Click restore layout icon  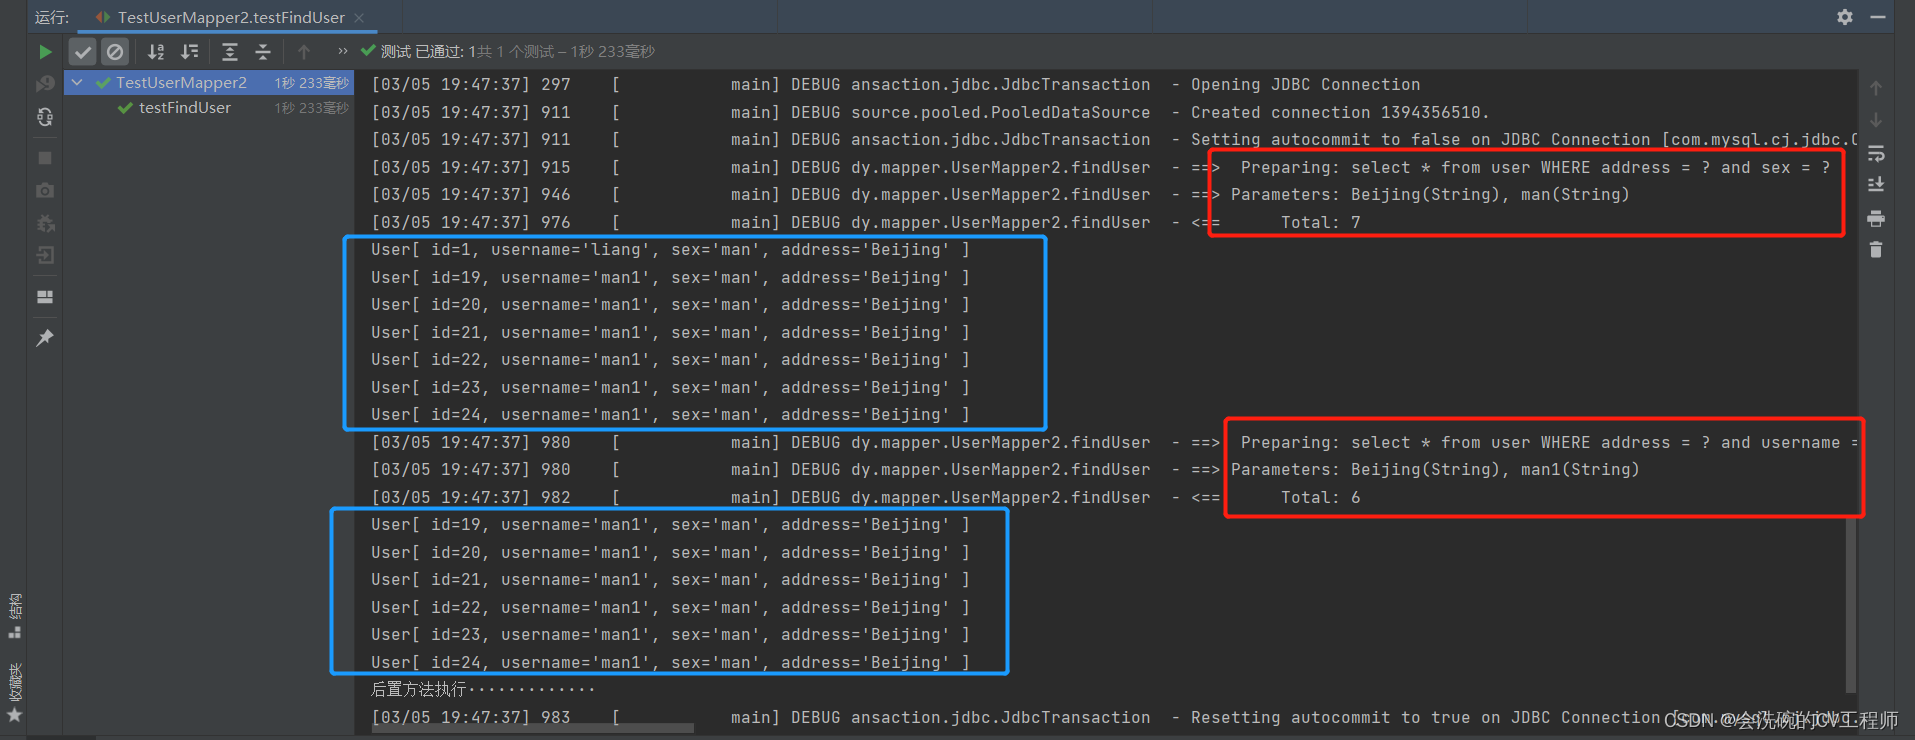(45, 297)
